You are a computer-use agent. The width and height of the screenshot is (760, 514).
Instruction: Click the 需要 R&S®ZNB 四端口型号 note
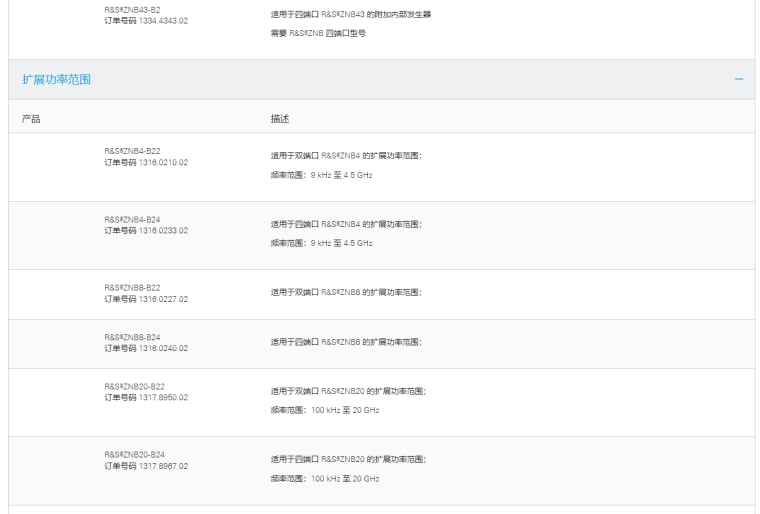pyautogui.click(x=318, y=33)
